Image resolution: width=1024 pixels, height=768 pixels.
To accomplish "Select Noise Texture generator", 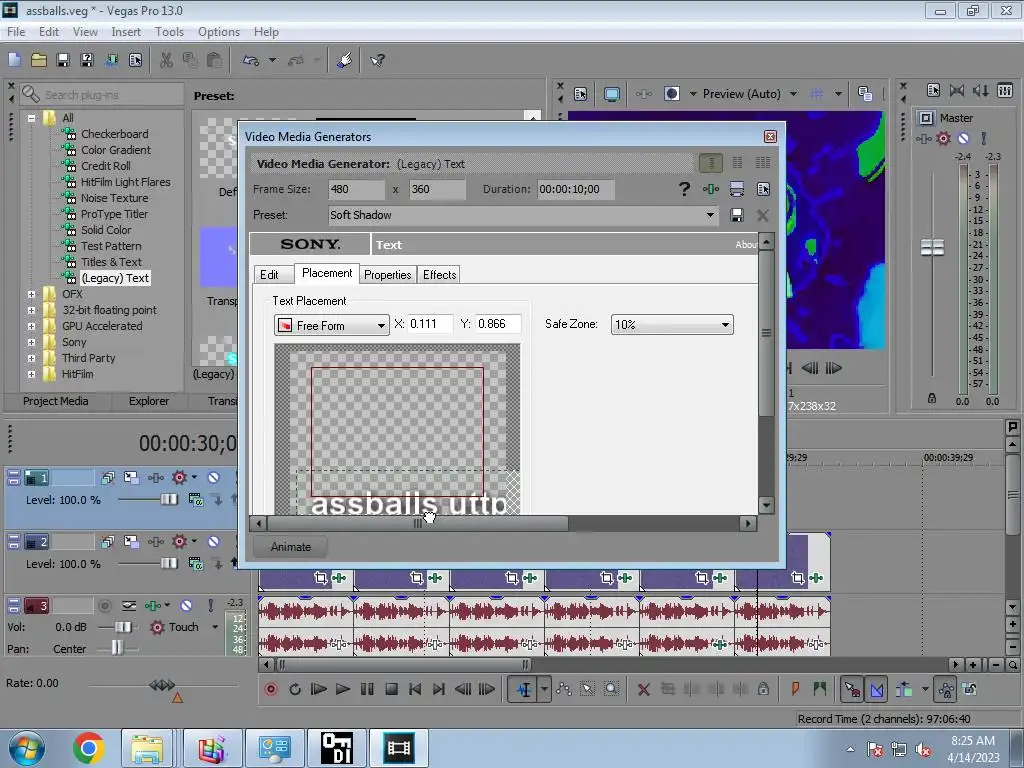I will click(x=114, y=199).
